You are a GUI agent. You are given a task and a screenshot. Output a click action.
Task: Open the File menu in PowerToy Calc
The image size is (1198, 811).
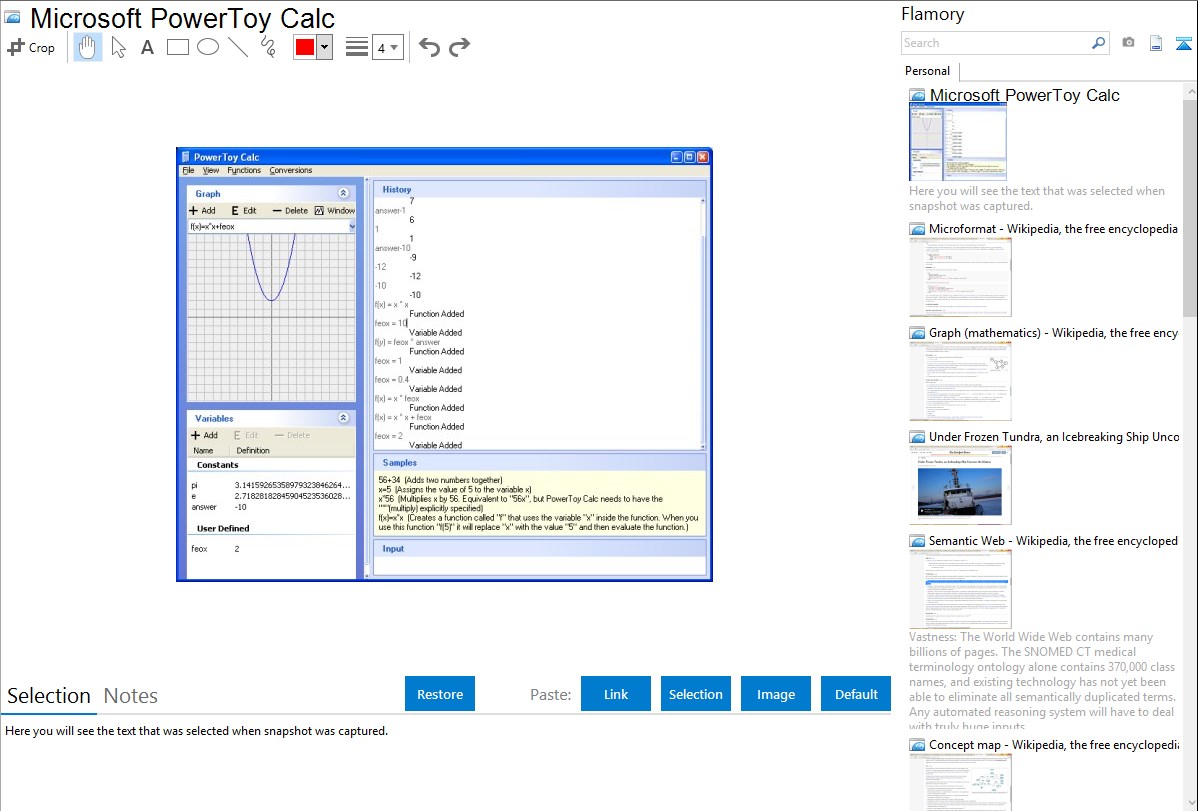(x=189, y=170)
